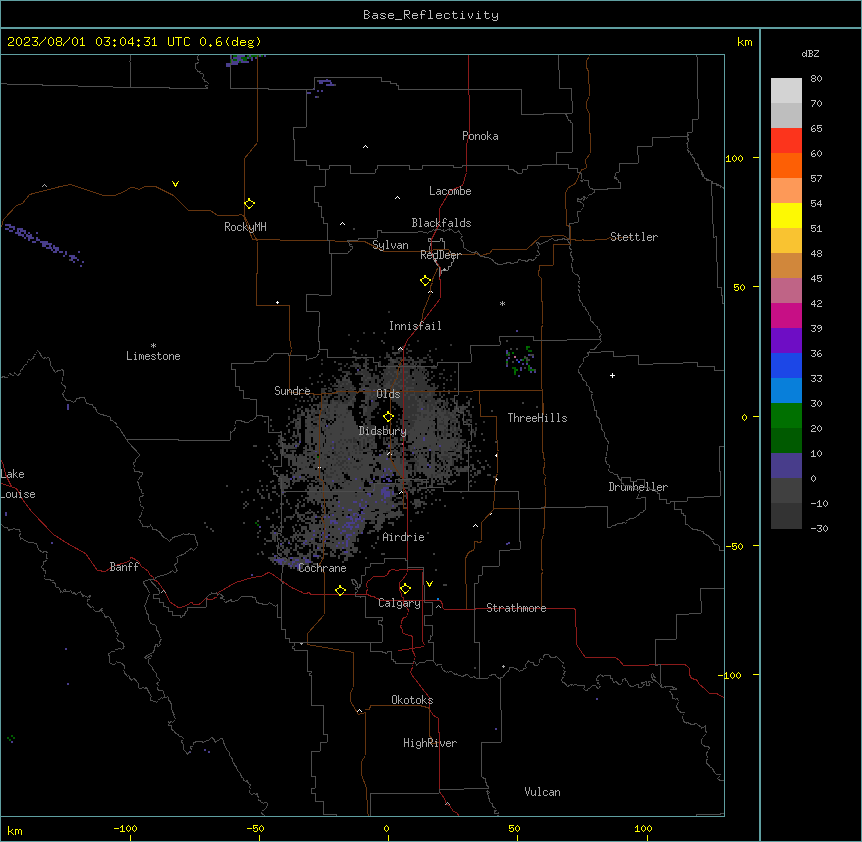Screen dimensions: 862x842
Task: Click the Vulcan label
Action: pyautogui.click(x=542, y=792)
